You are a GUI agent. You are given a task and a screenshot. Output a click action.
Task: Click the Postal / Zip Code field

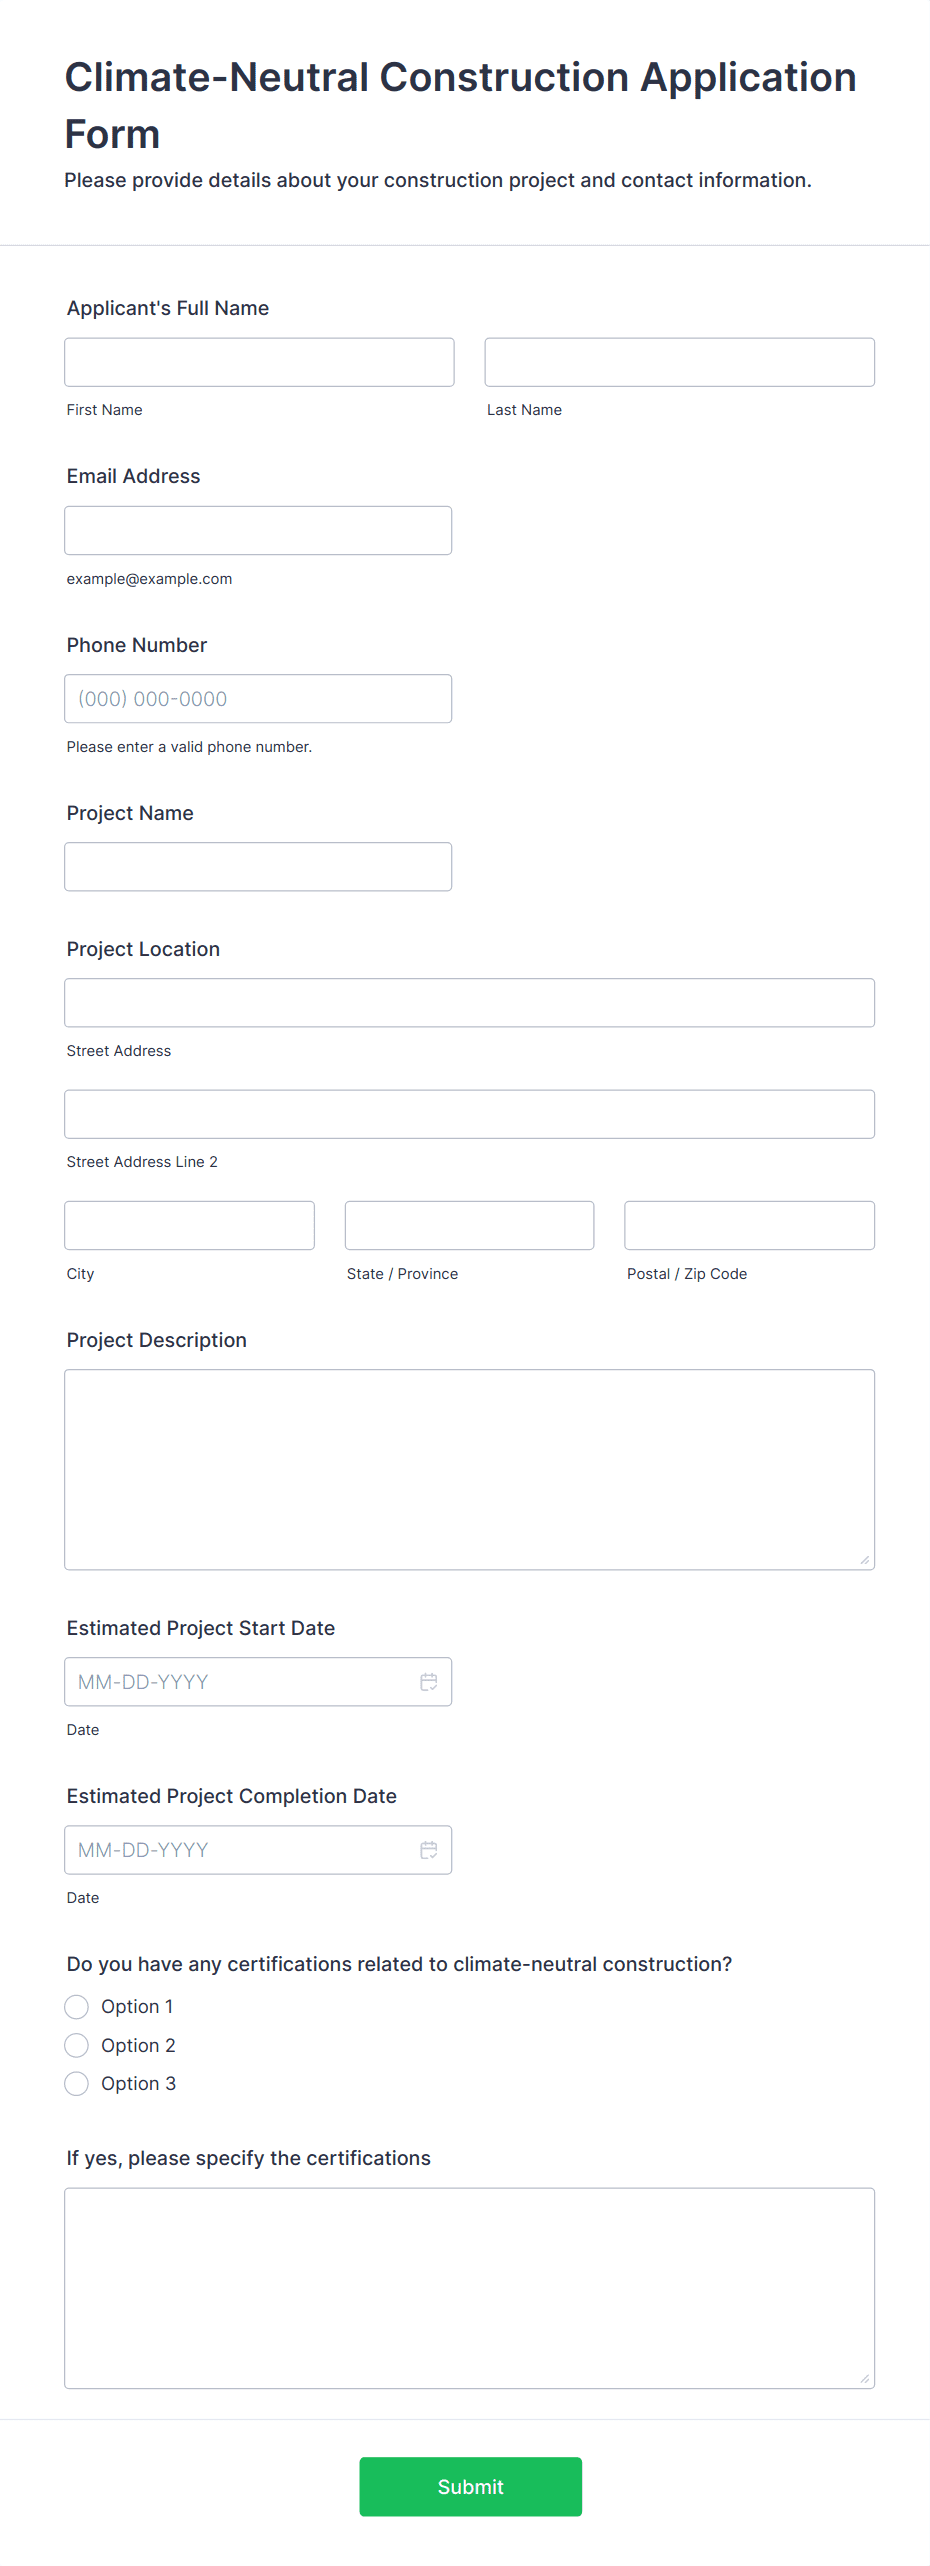[x=748, y=1225]
